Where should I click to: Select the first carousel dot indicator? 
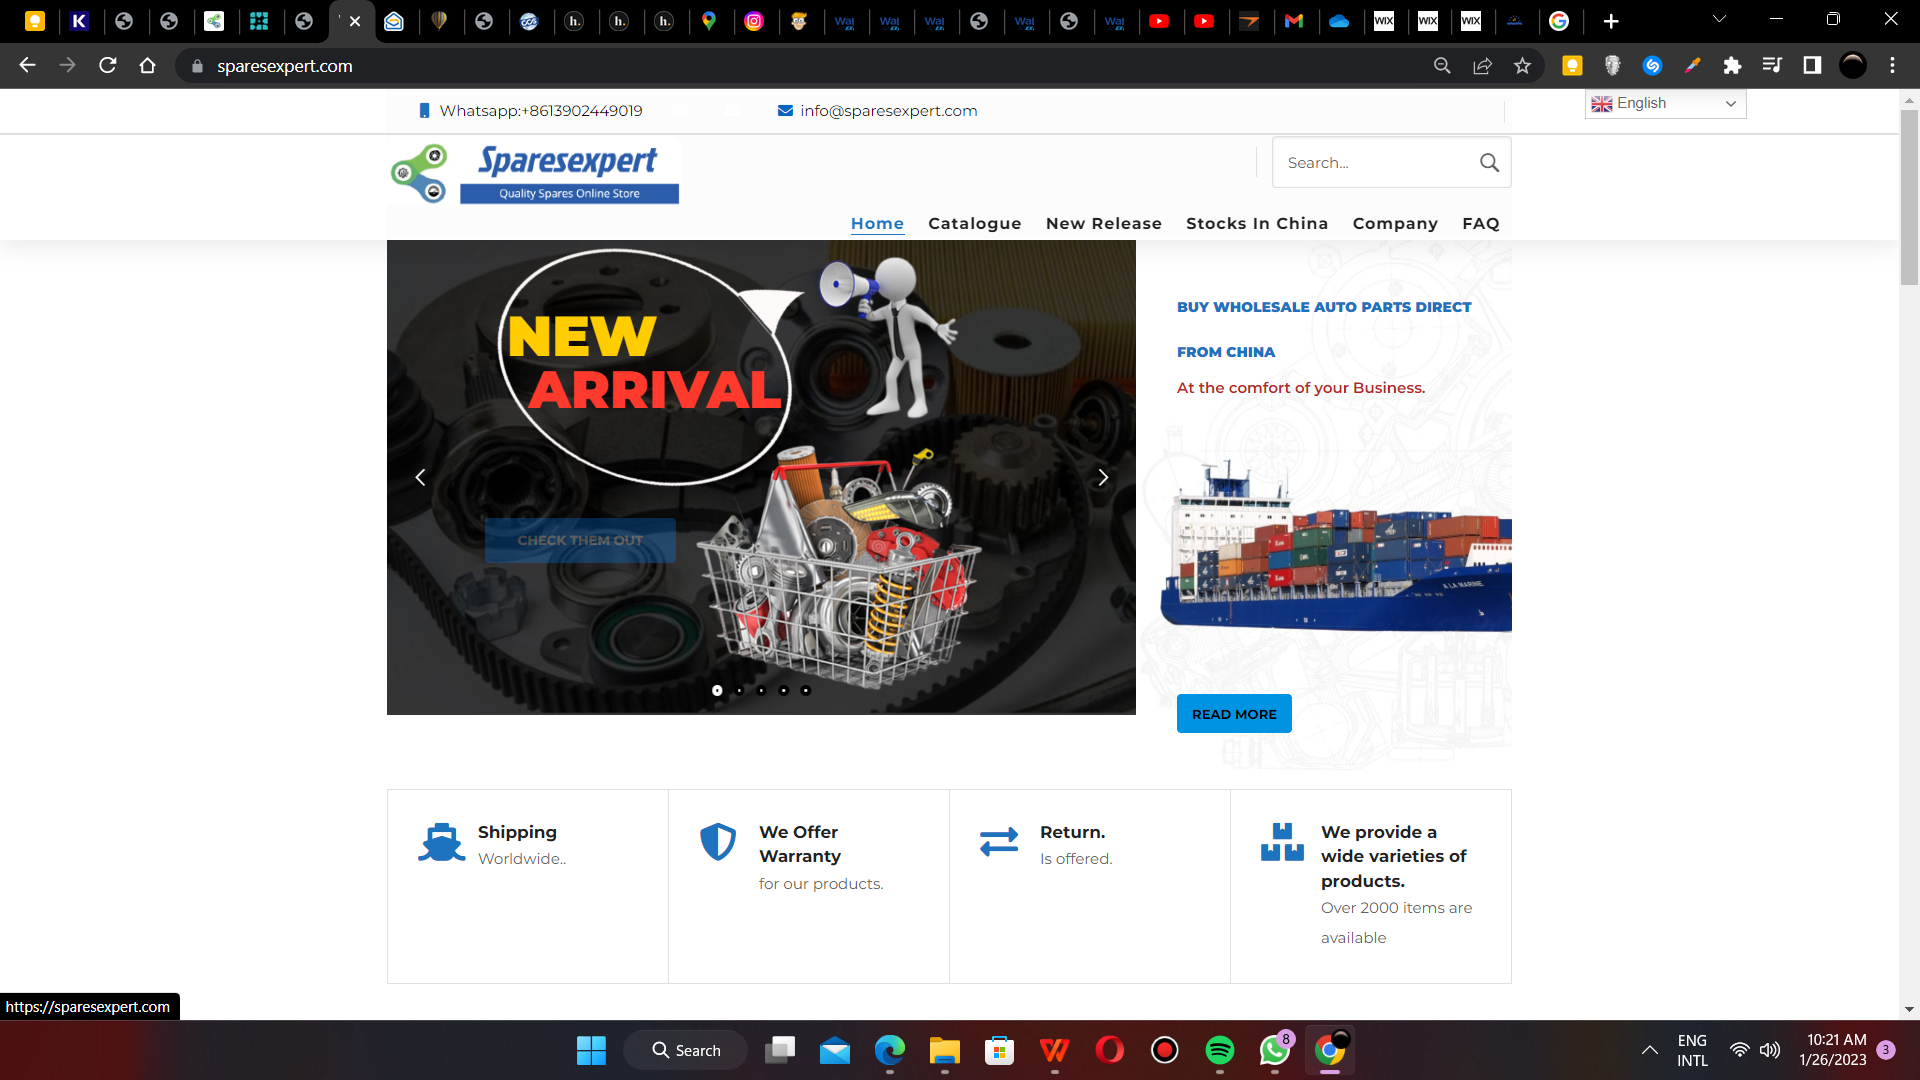coord(717,691)
